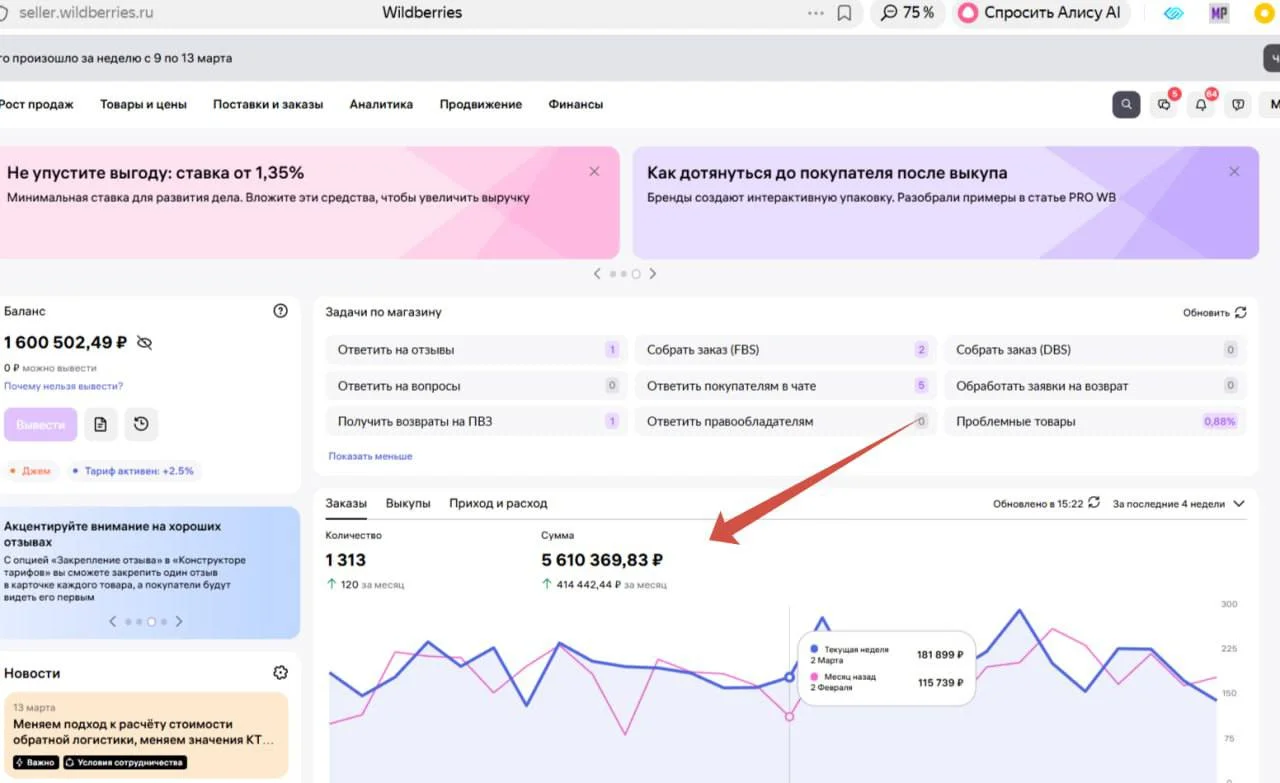Screen dimensions: 1280x783
Task: Click the 'Важно' news tag
Action: coord(36,763)
